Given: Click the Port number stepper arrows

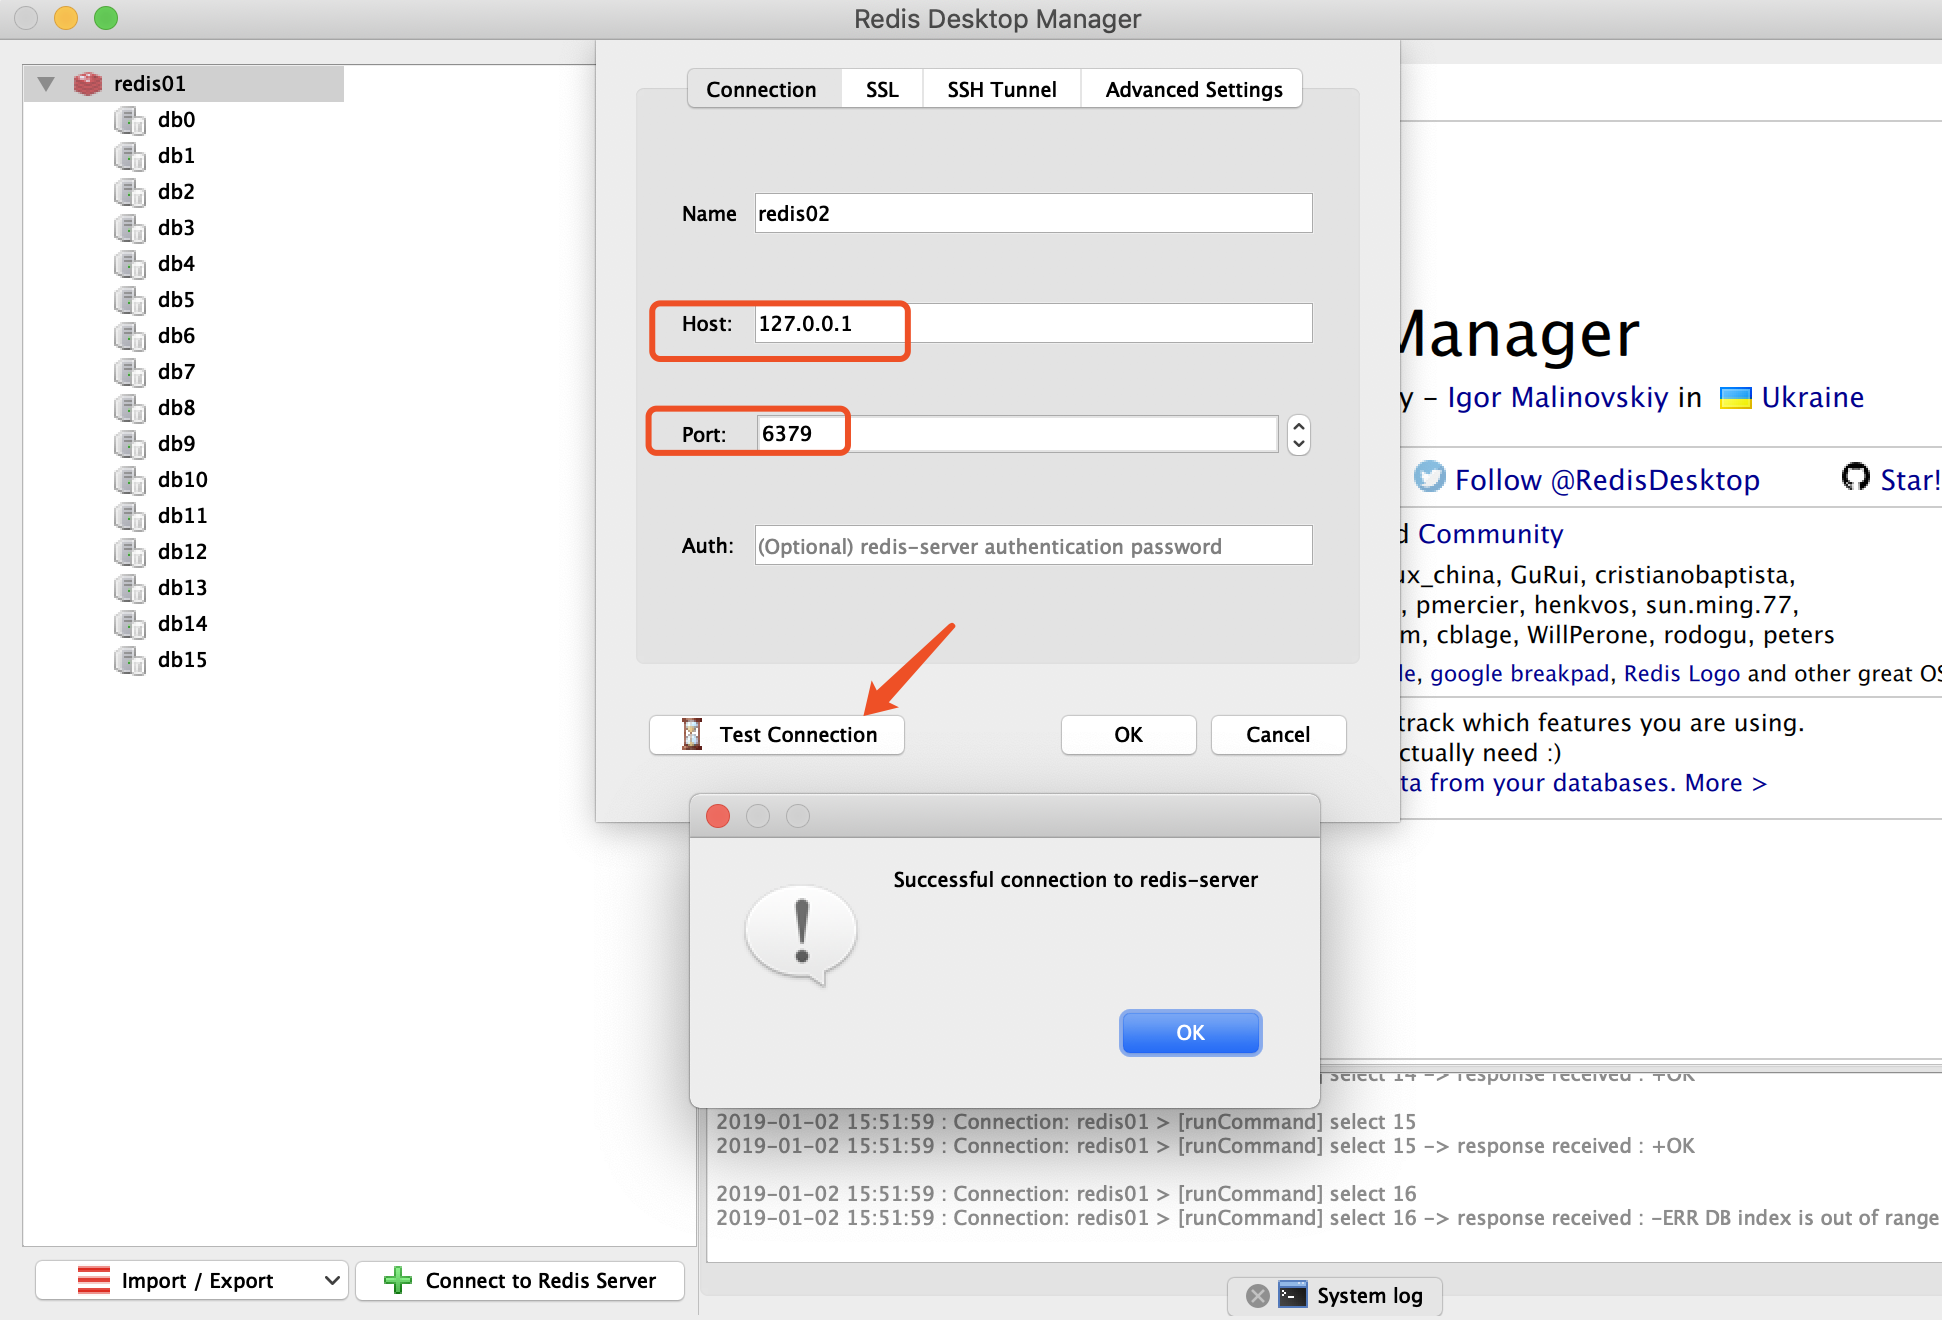Looking at the screenshot, I should 1298,435.
